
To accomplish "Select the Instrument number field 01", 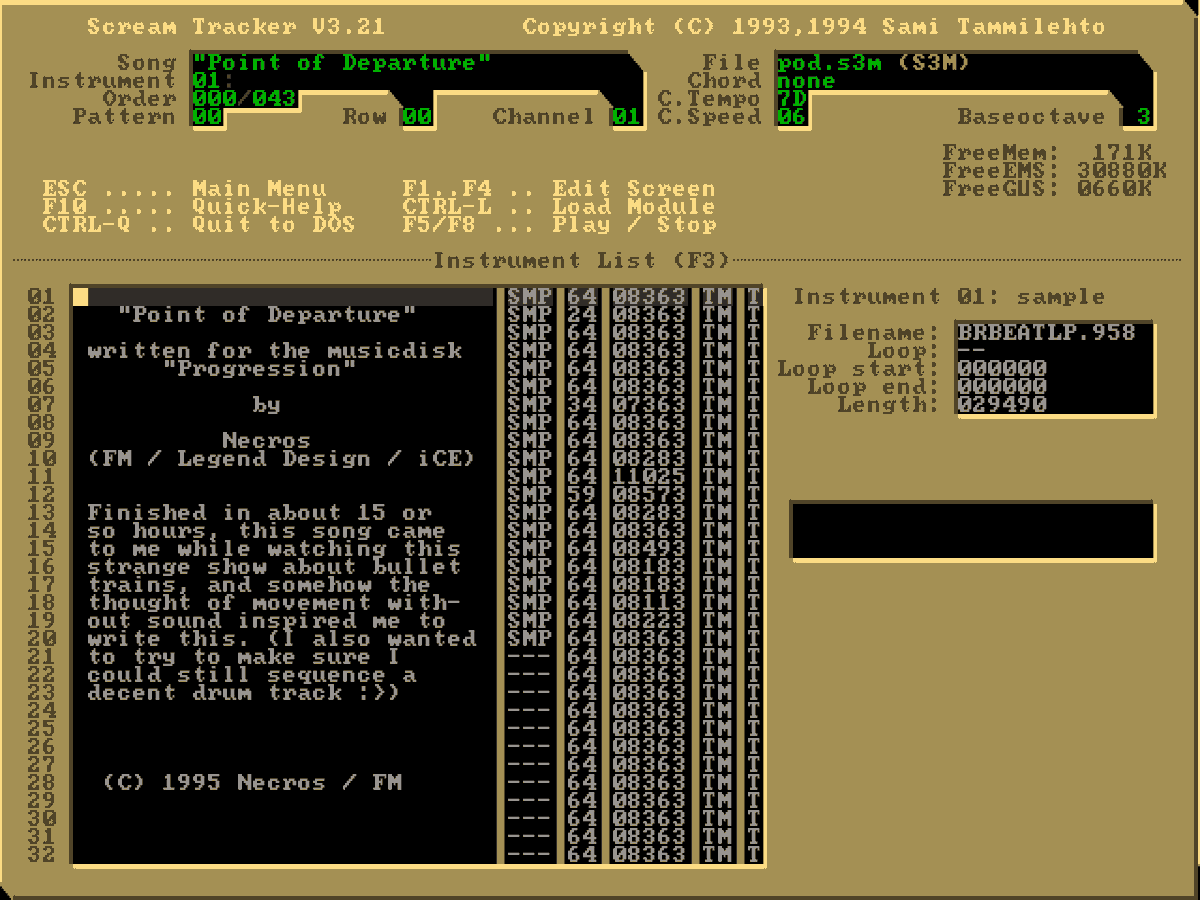I will pyautogui.click(x=206, y=81).
